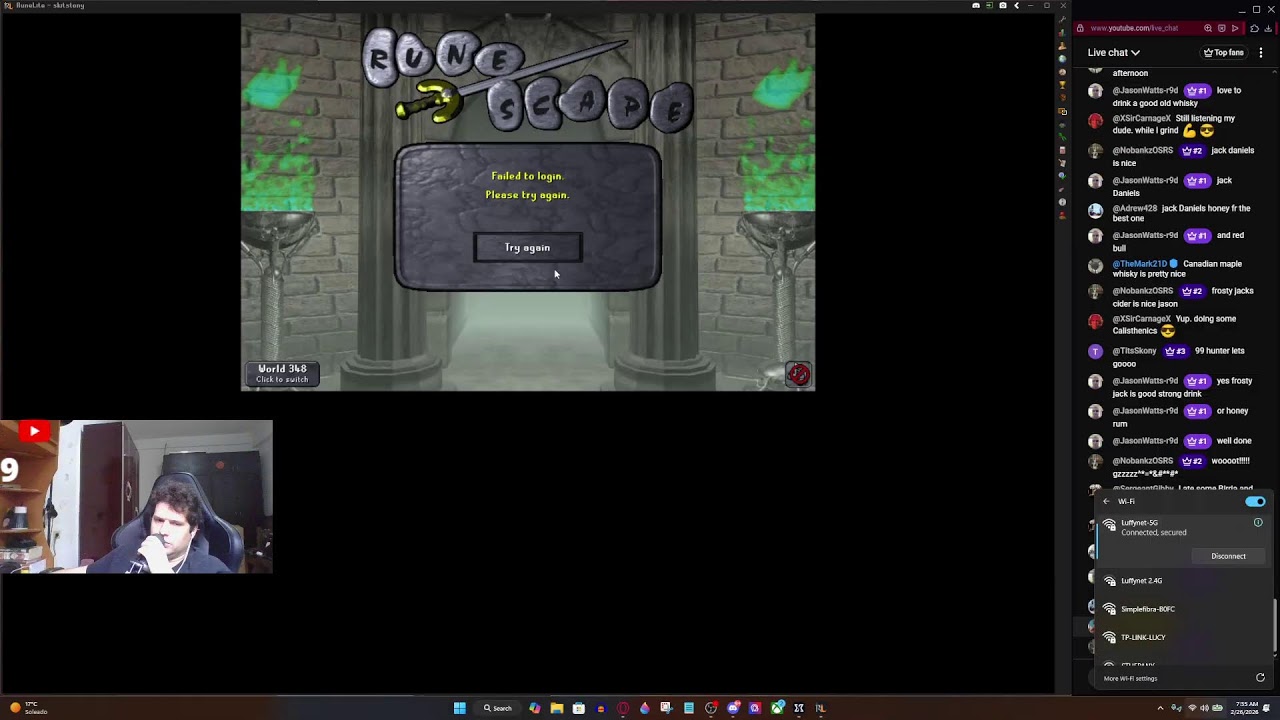Click the taskbar Search box
Screen dimensions: 1280x720
click(498, 708)
